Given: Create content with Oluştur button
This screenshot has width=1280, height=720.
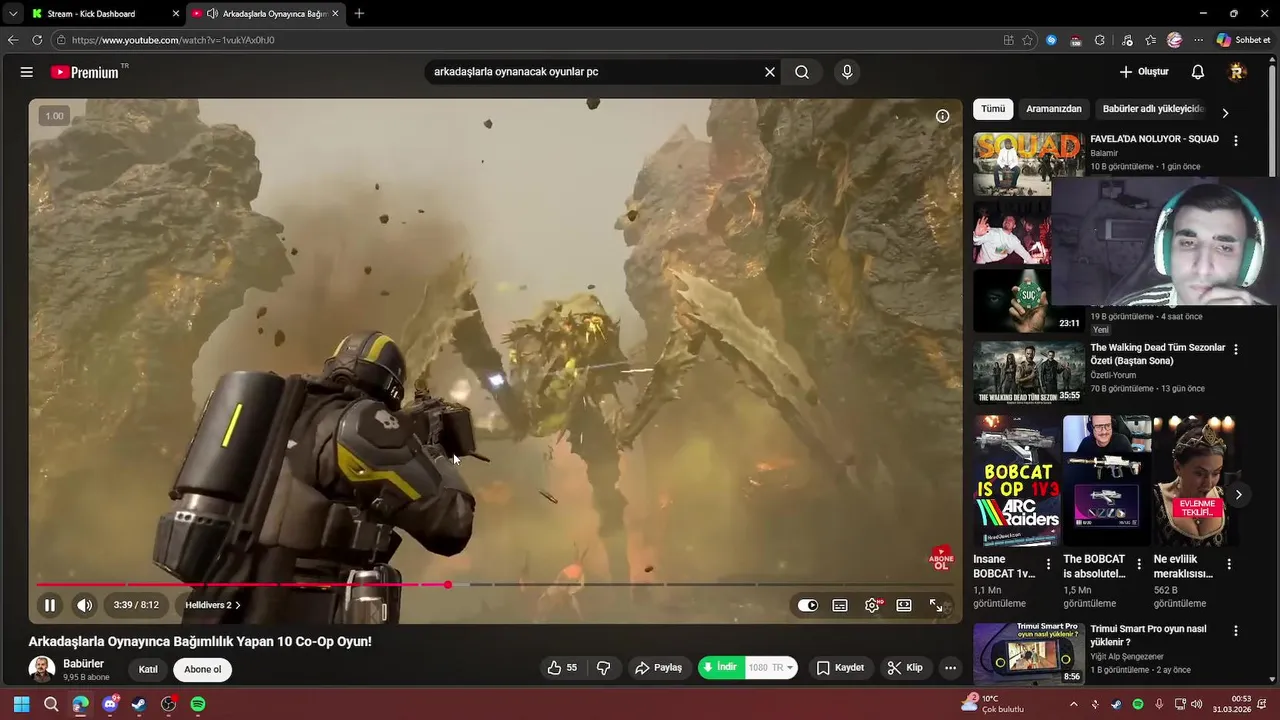Looking at the screenshot, I should pyautogui.click(x=1144, y=72).
